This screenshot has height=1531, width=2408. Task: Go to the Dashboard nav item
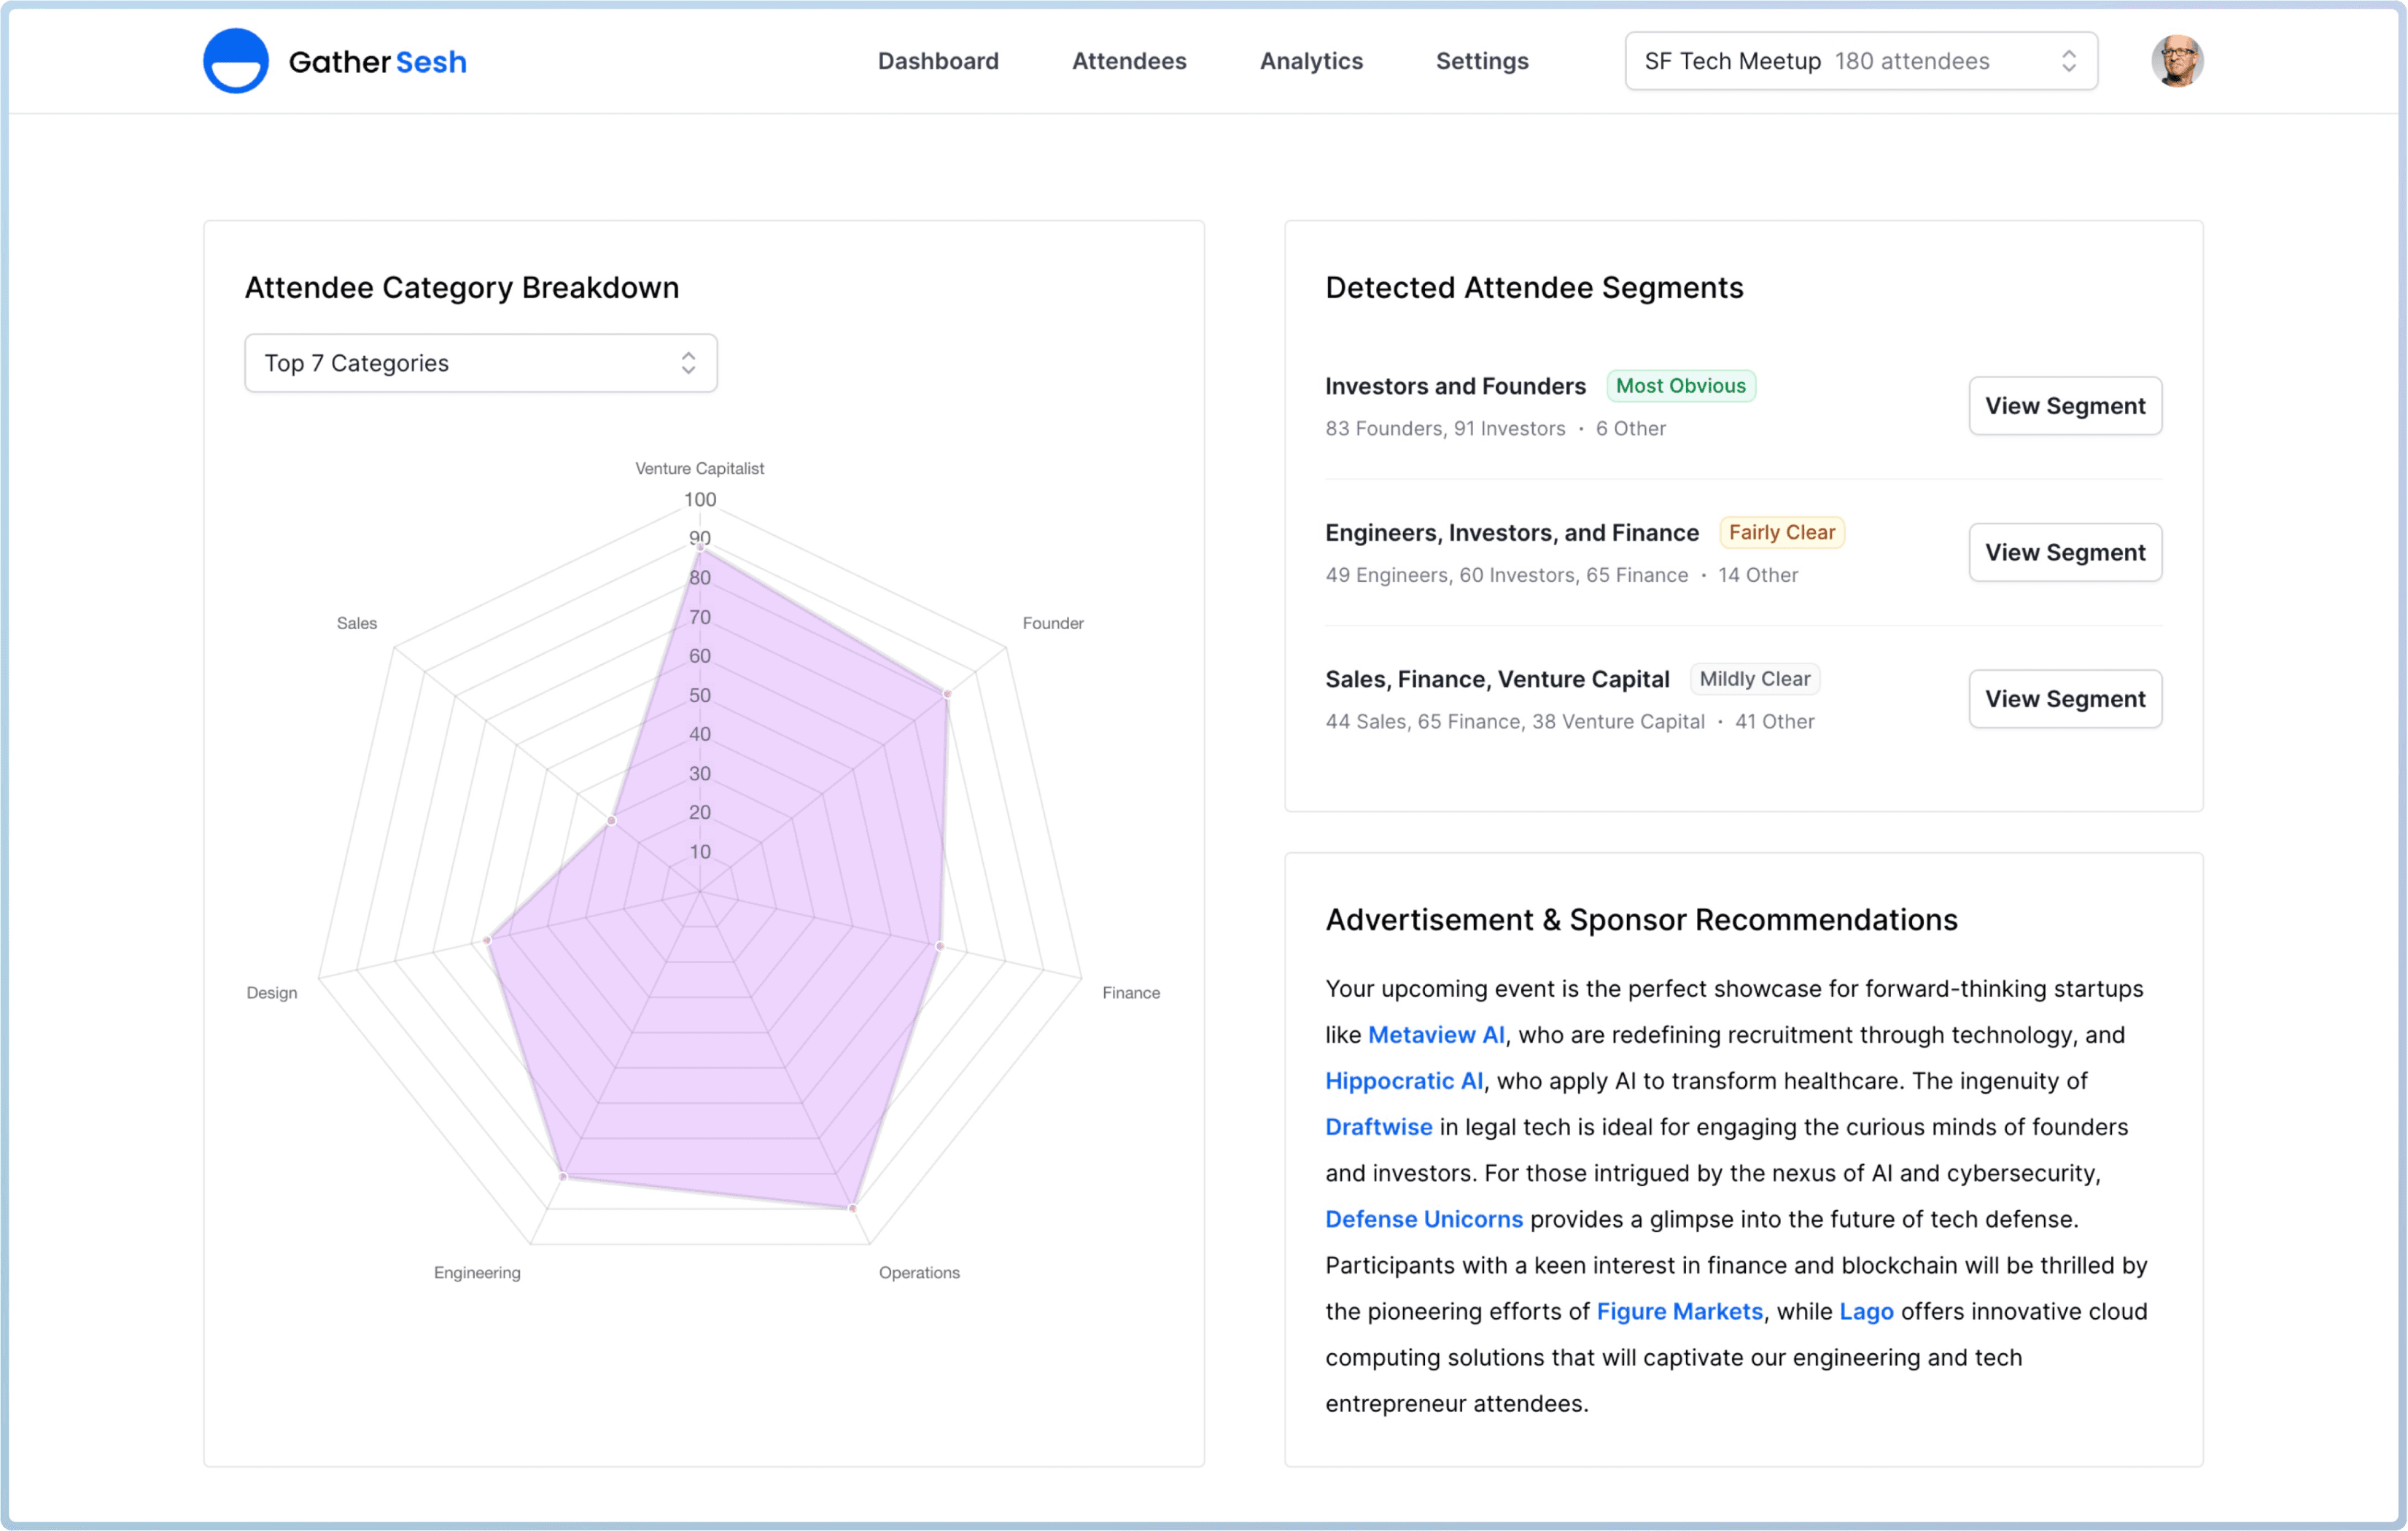point(937,61)
